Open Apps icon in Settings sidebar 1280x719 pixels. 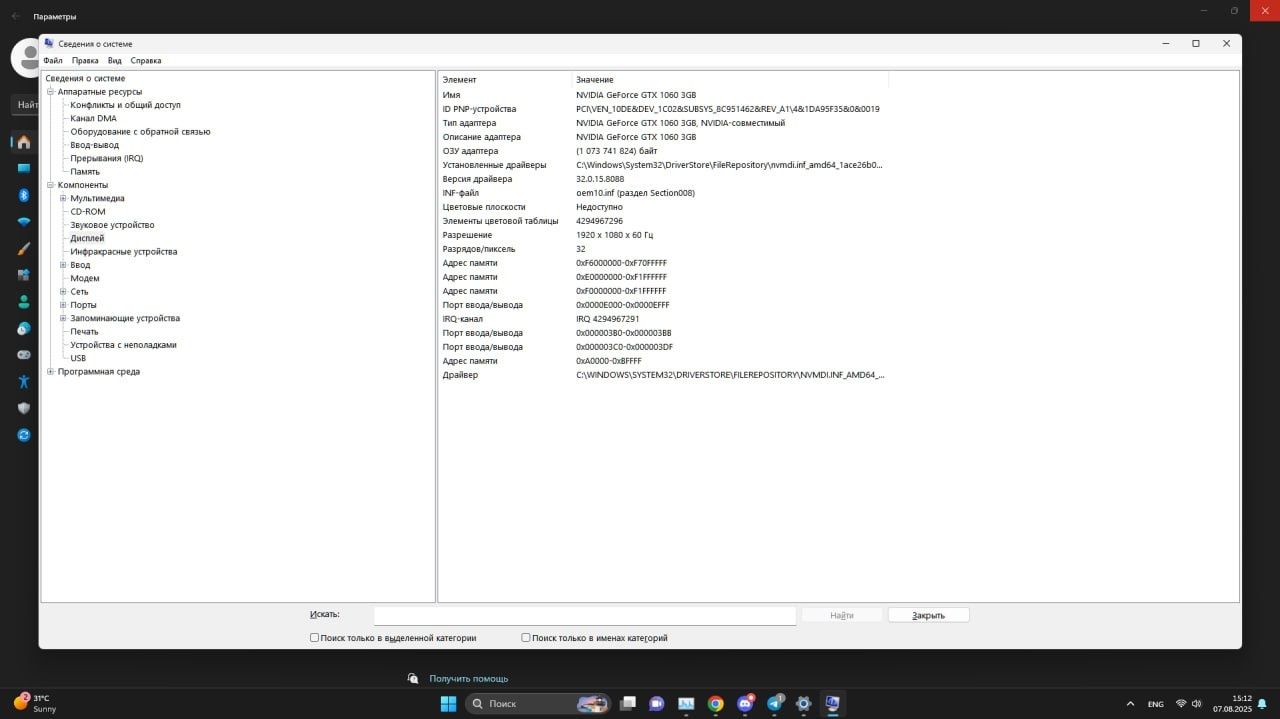(x=23, y=275)
